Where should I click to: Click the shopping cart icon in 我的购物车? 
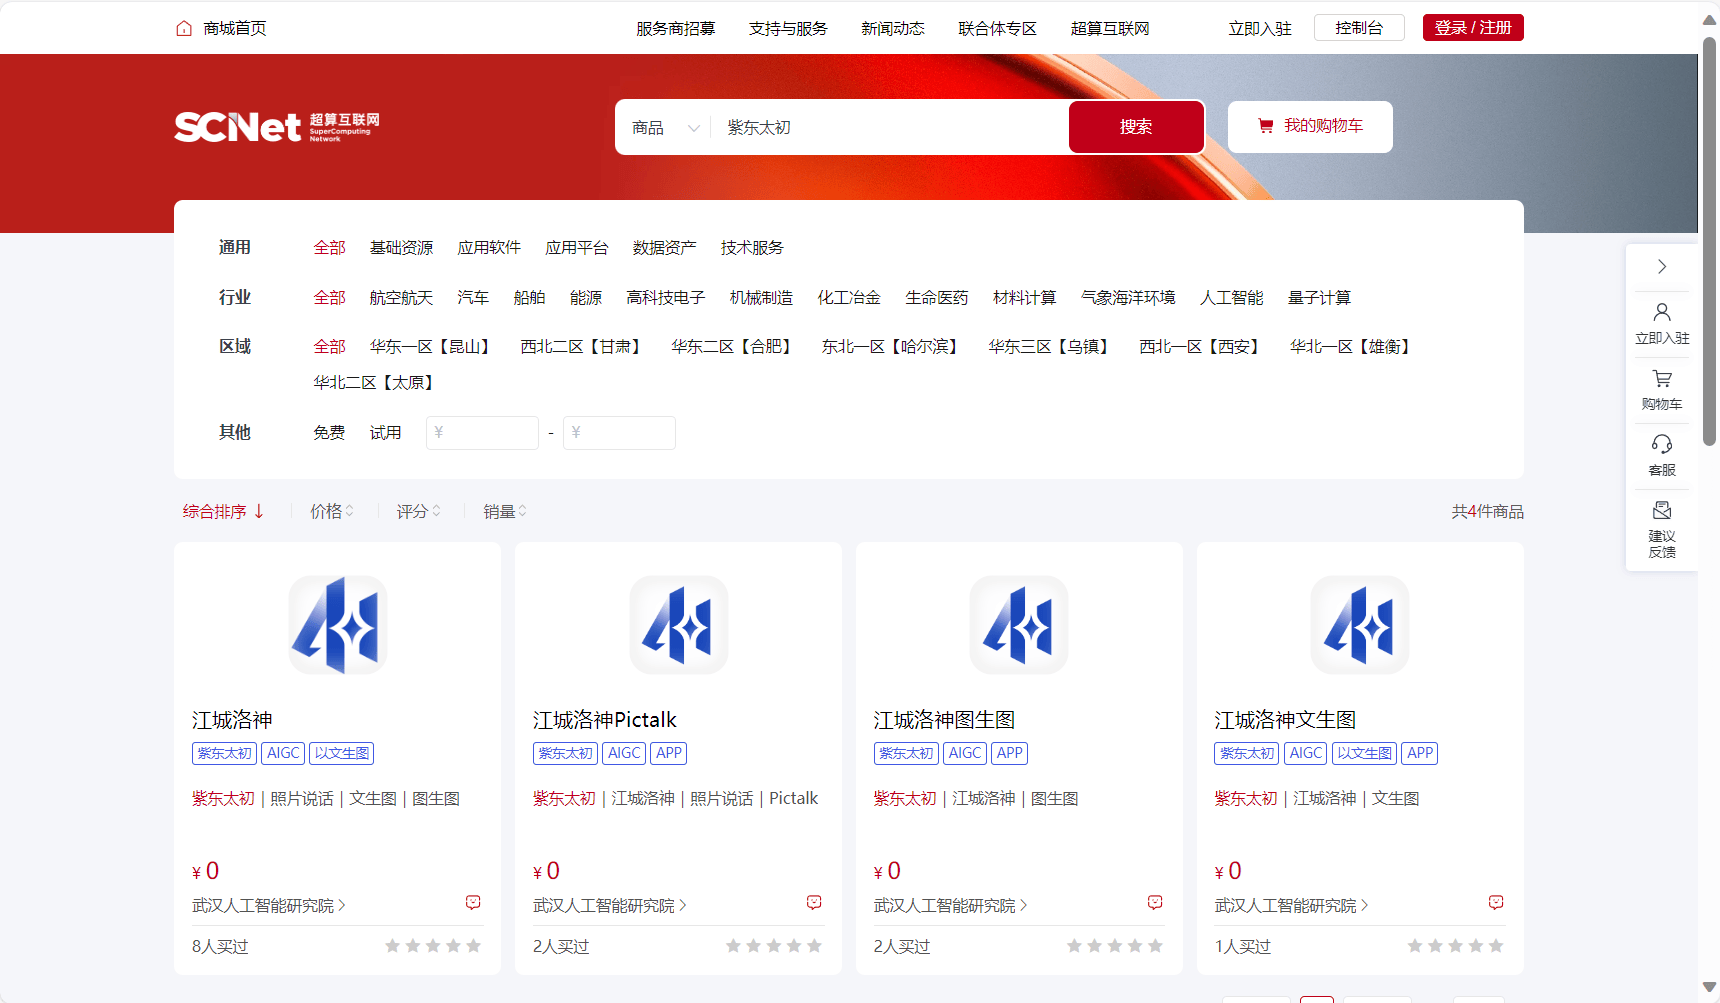[x=1266, y=126]
